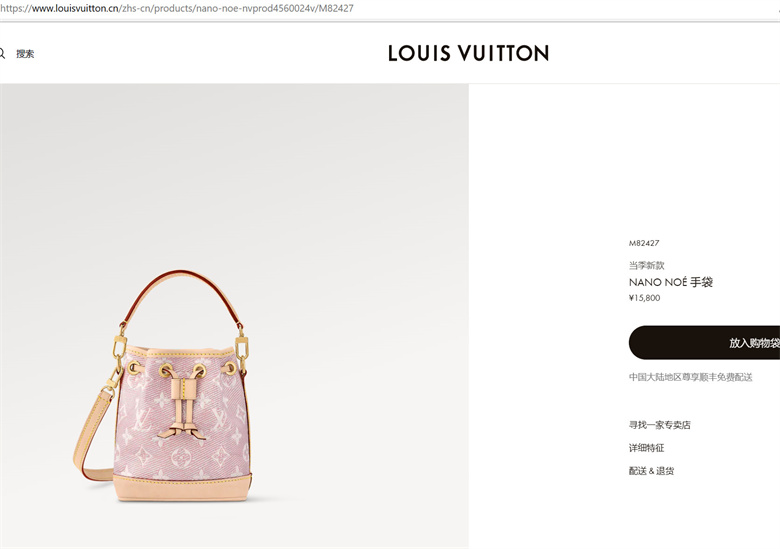Viewport: 780px width, 549px height.
Task: Click the ¥15,800 price
Action: [x=644, y=298]
